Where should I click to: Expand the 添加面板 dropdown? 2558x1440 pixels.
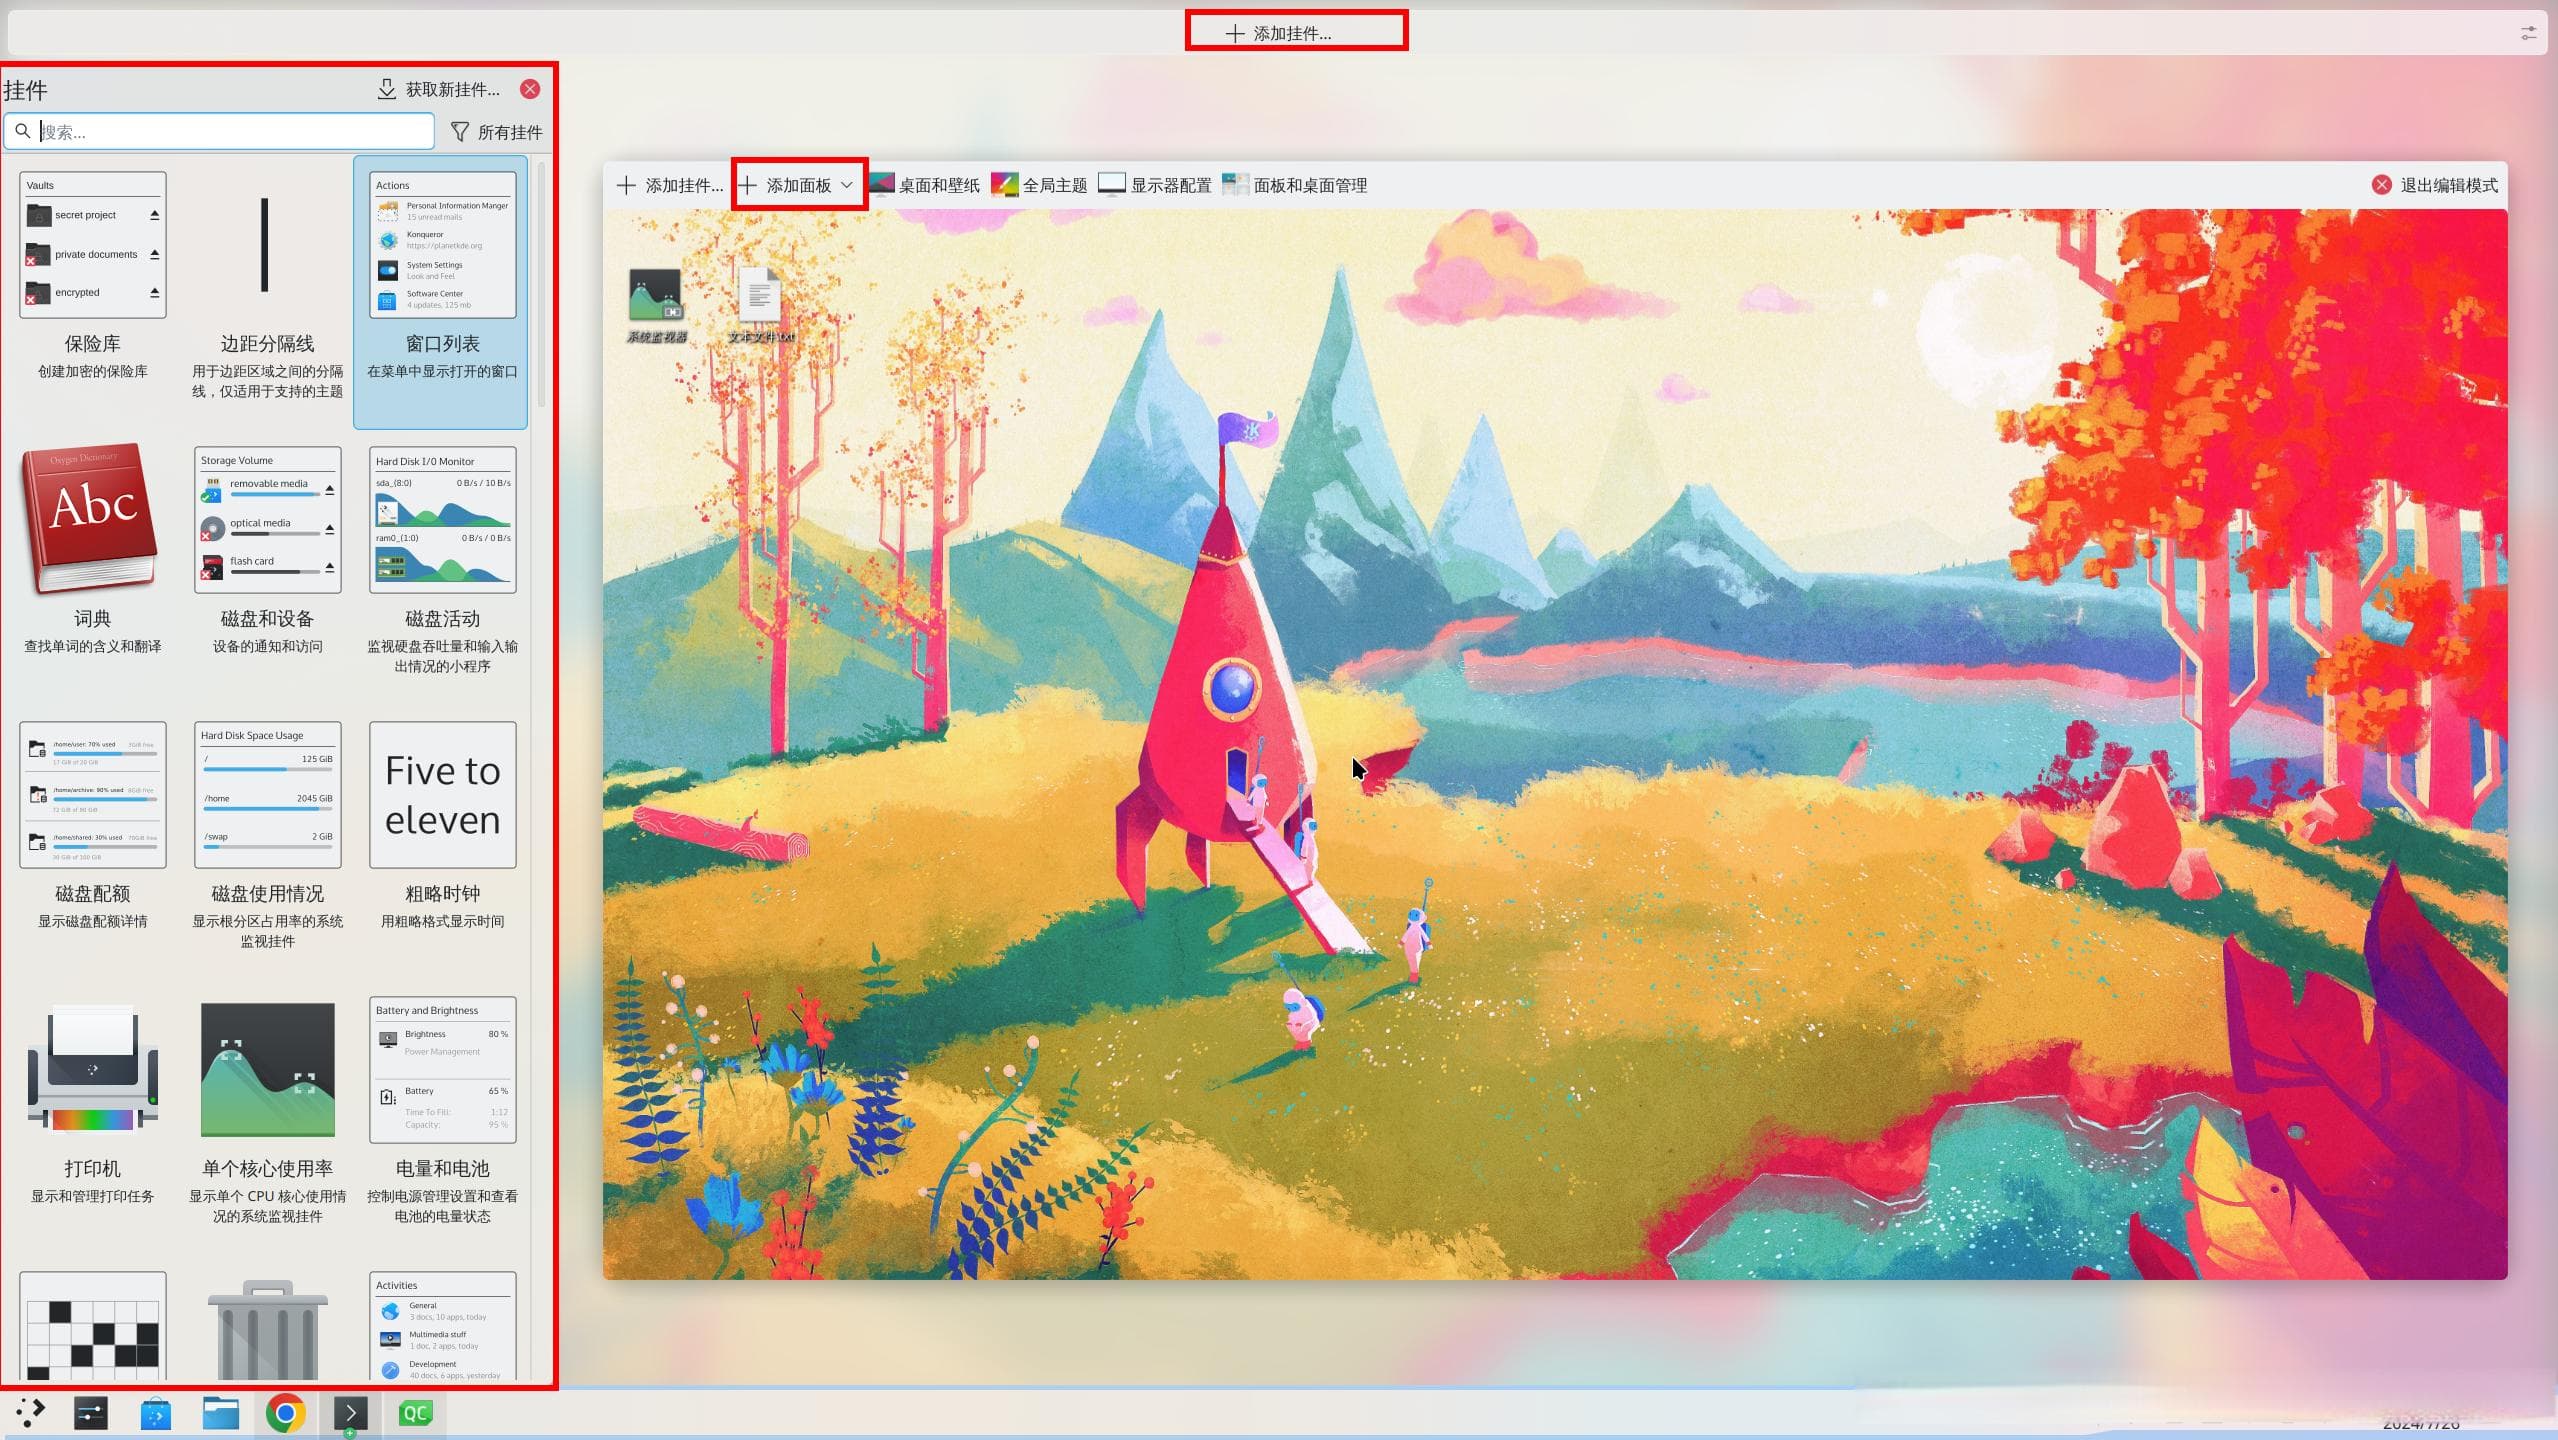pos(796,185)
